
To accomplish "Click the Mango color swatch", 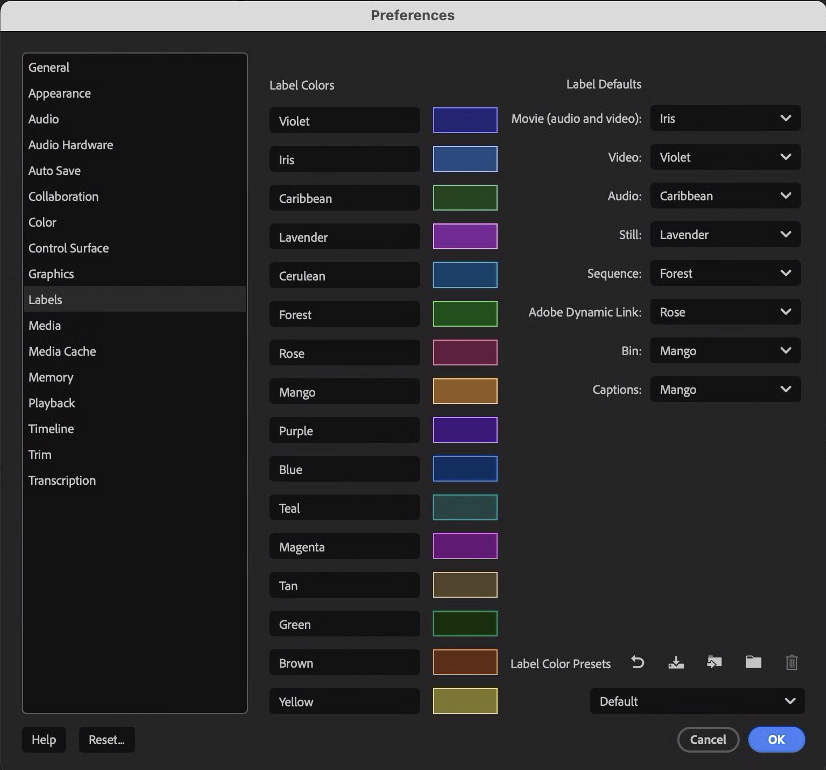I will [465, 392].
